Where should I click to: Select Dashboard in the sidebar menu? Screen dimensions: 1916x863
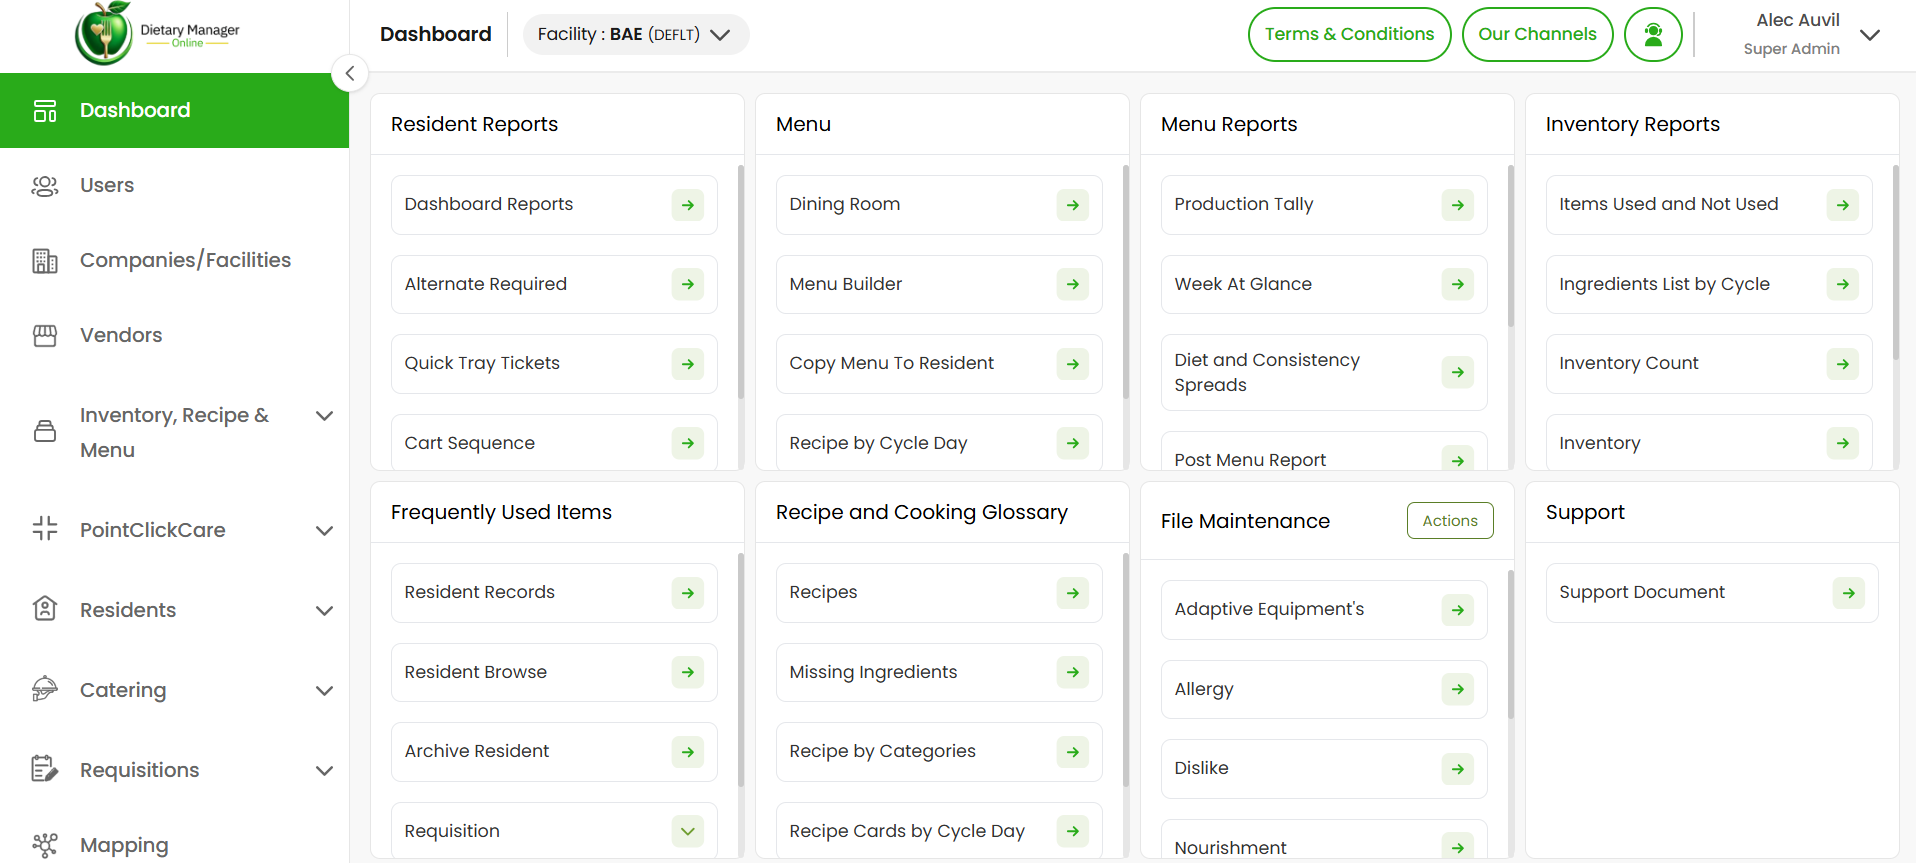[x=135, y=110]
